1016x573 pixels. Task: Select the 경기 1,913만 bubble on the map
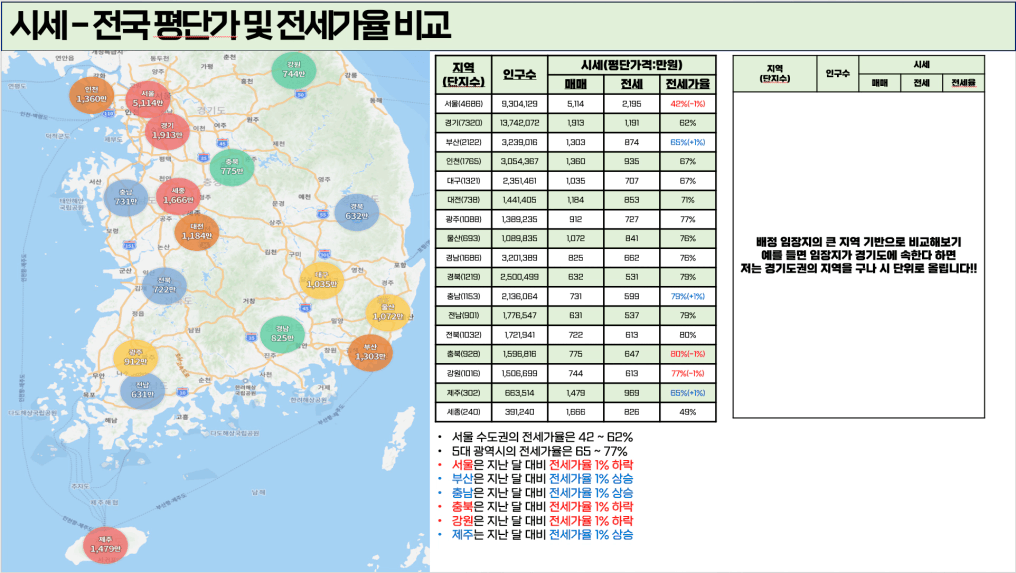pos(168,131)
